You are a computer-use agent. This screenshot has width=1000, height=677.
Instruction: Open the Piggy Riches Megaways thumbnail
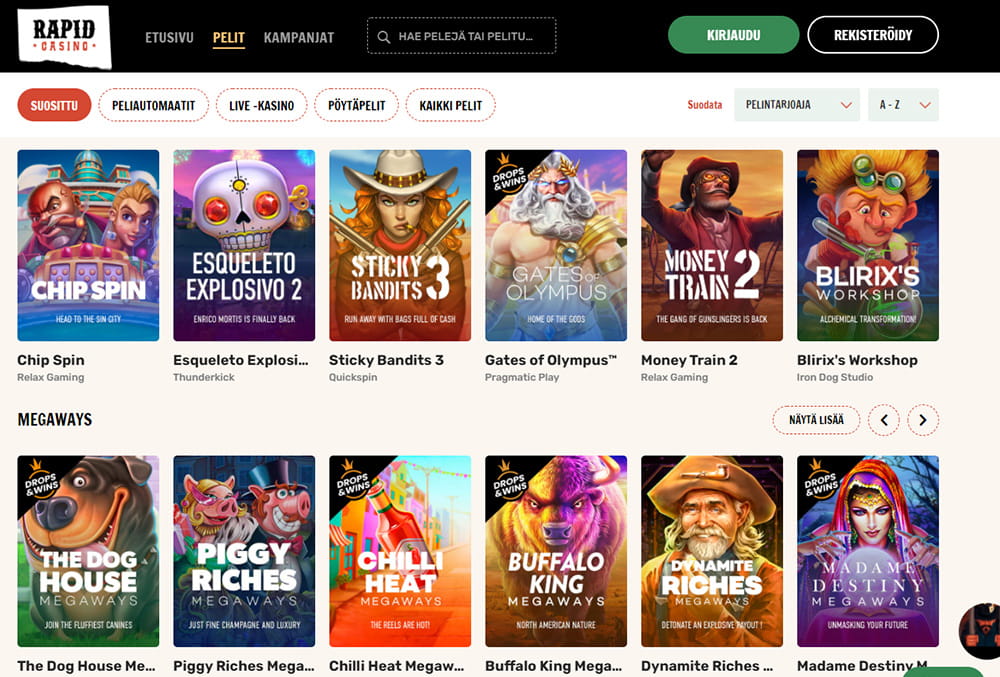[x=244, y=551]
